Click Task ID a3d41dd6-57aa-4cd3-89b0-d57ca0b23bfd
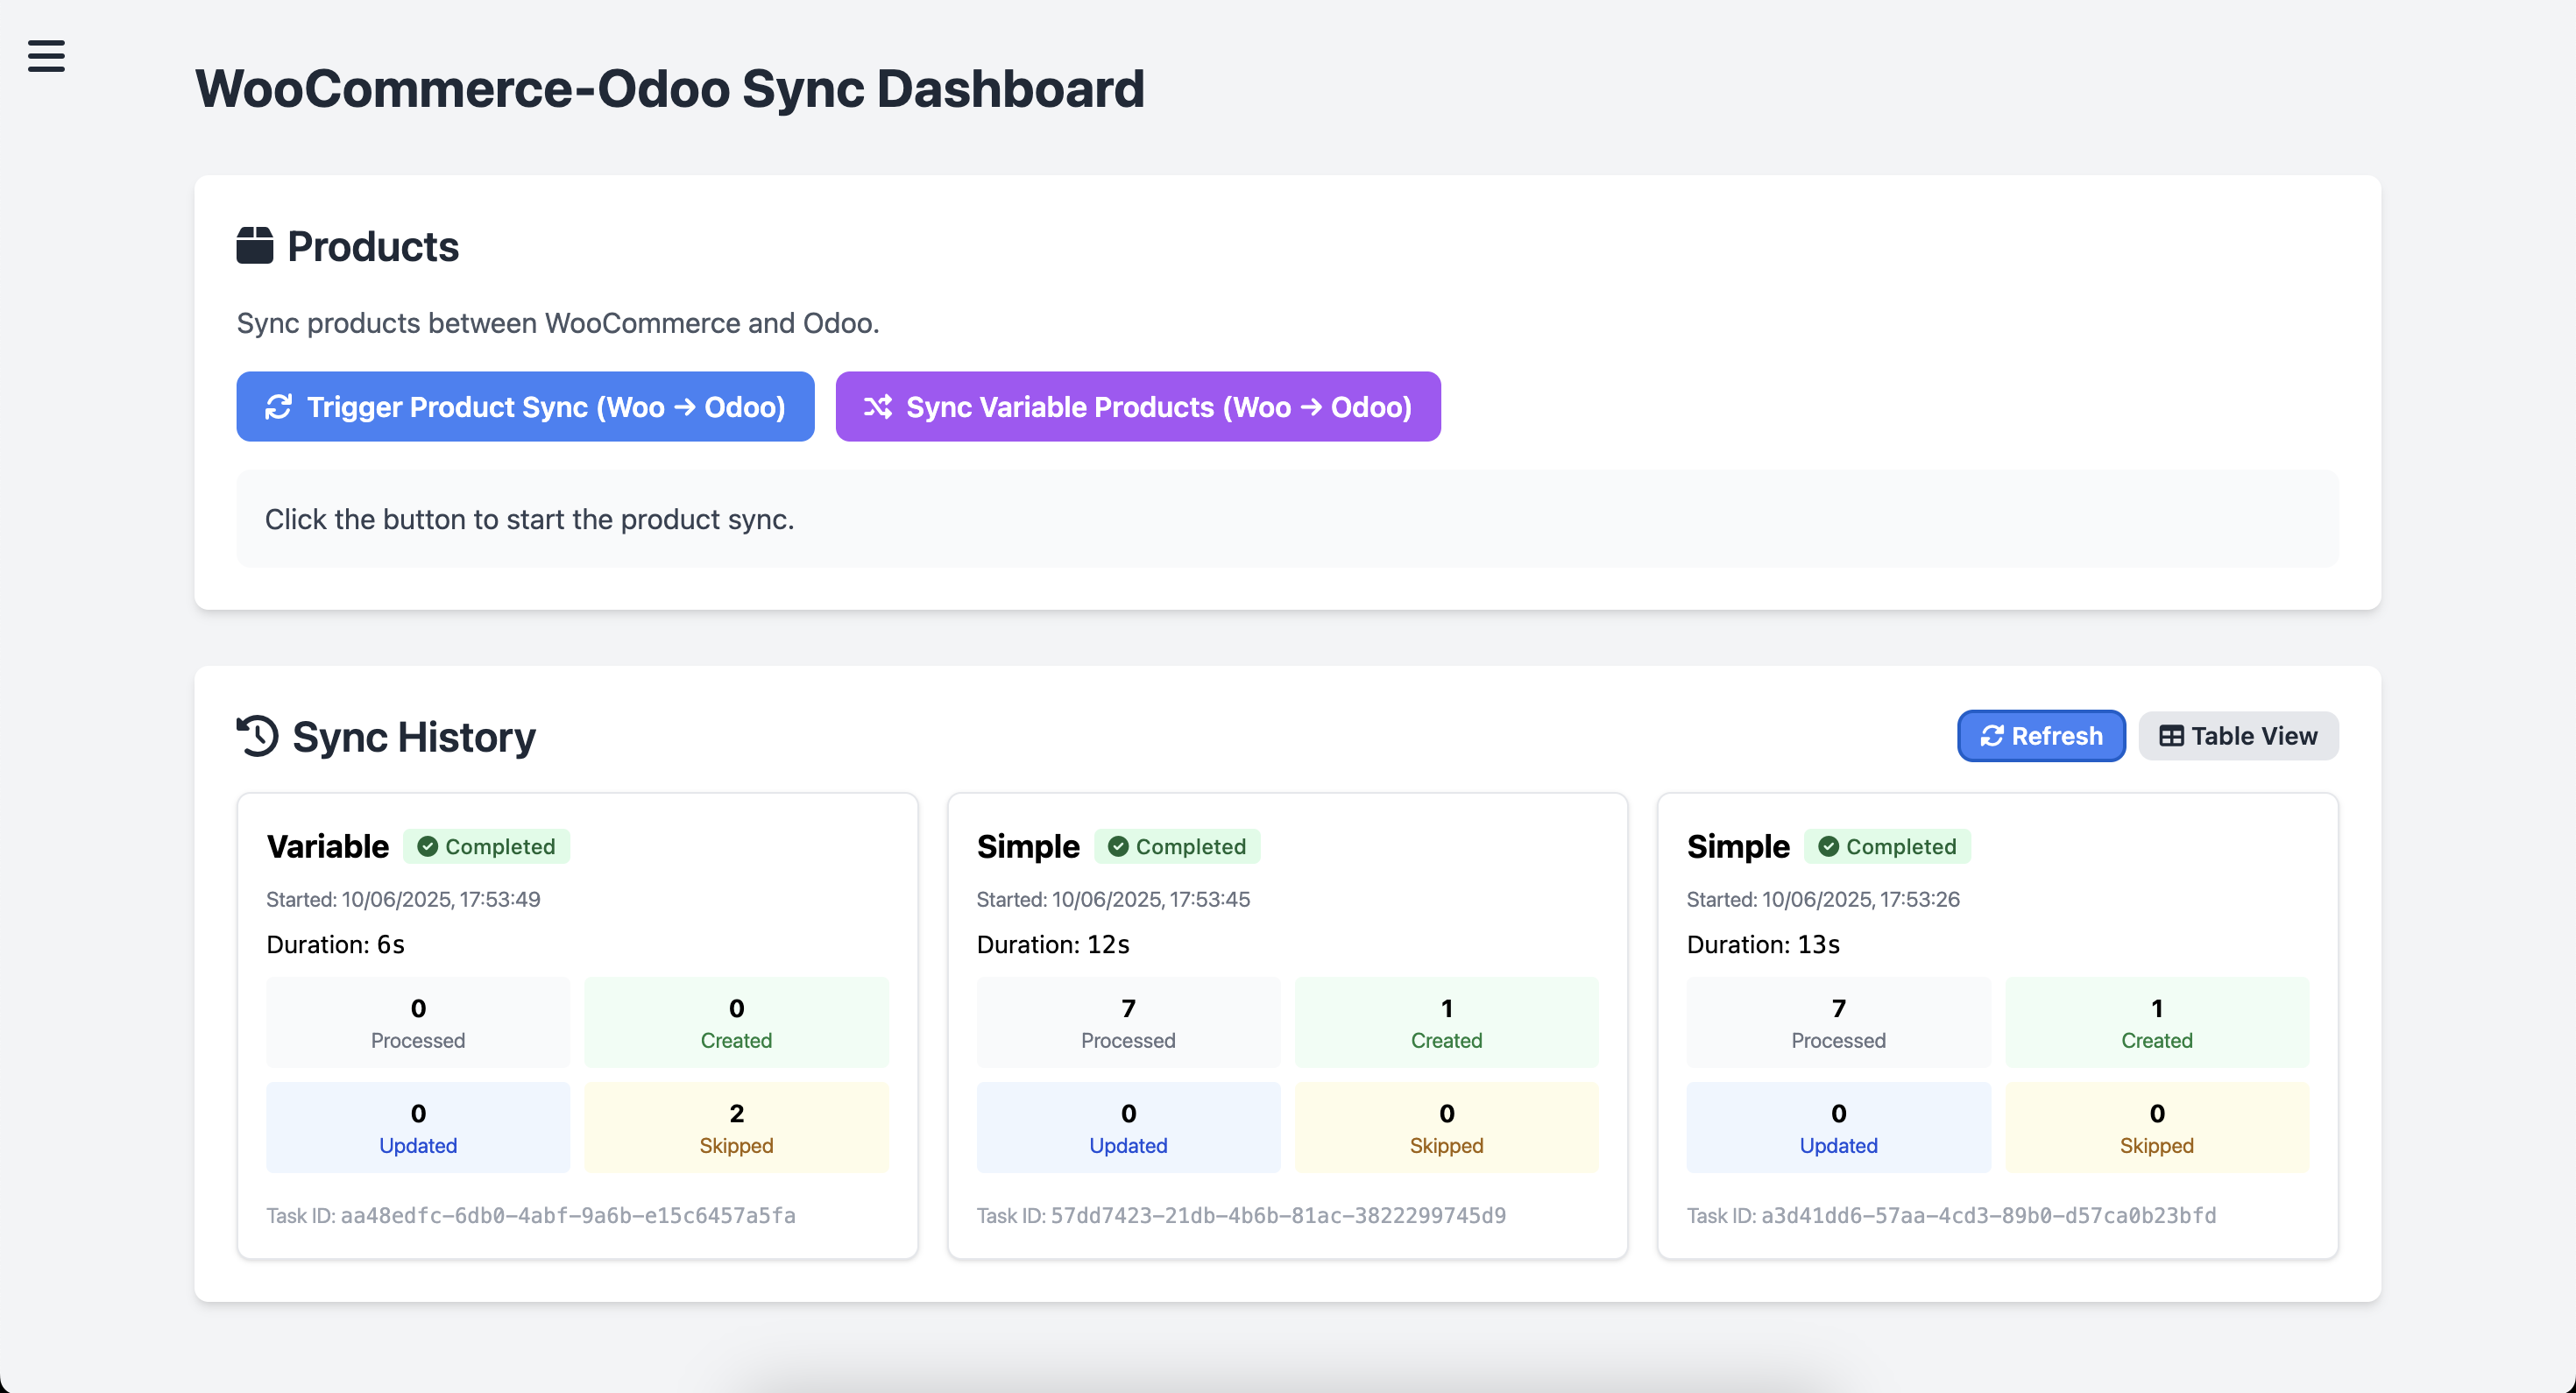Image resolution: width=2576 pixels, height=1393 pixels. coord(1952,1215)
